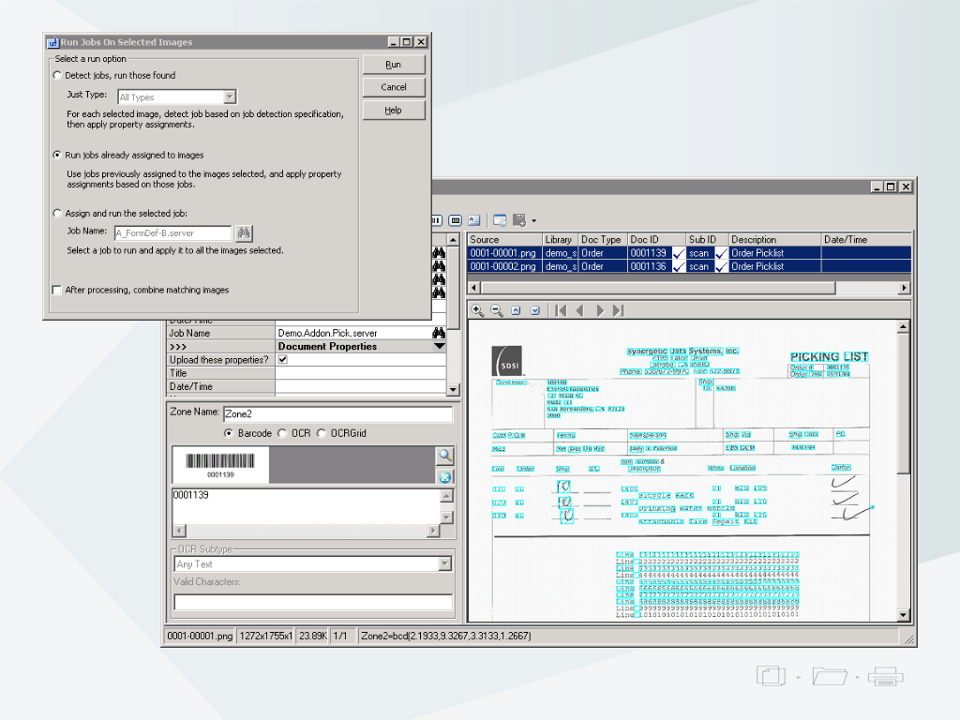Click binoculars icon in Demo.Addon.Pick.server row
The height and width of the screenshot is (720, 960).
(438, 332)
